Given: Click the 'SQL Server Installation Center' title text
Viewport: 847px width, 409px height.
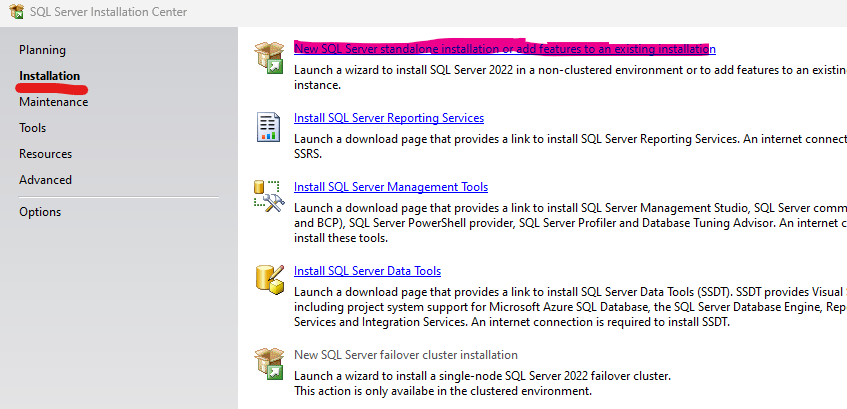Looking at the screenshot, I should coord(109,11).
